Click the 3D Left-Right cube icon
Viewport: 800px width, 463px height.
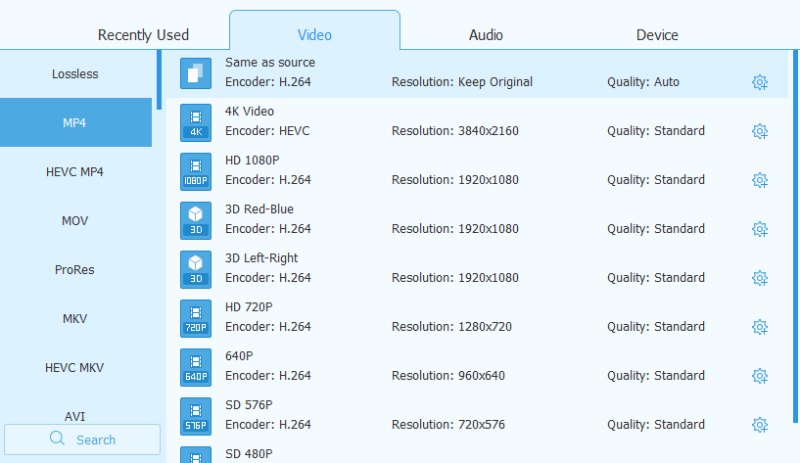(196, 270)
